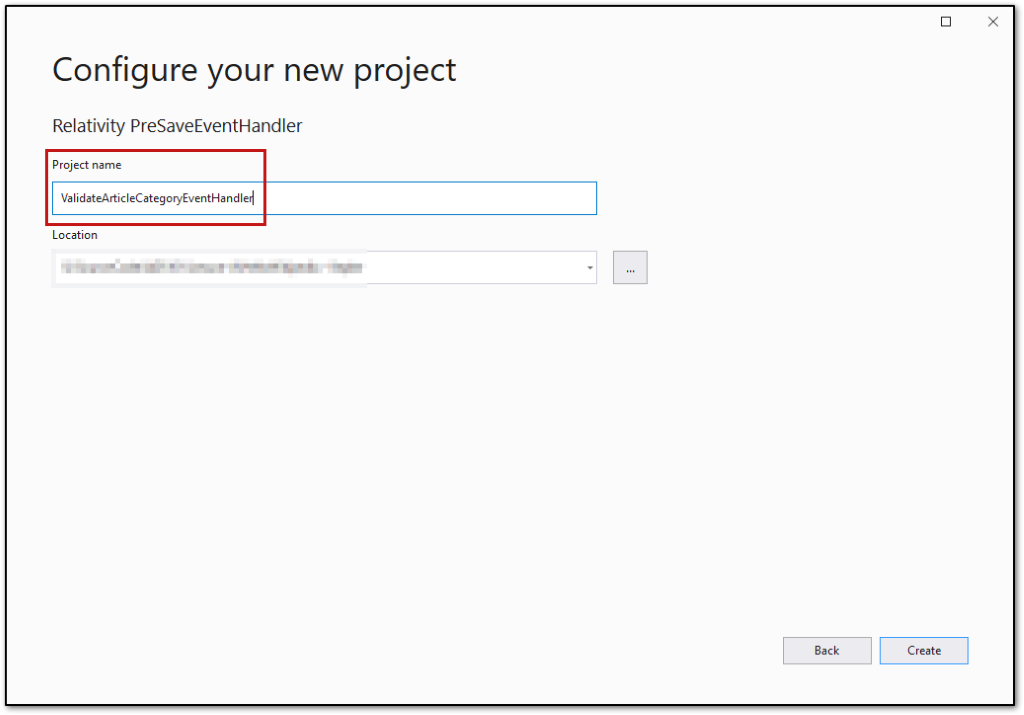Go back with the Back button

pos(827,650)
